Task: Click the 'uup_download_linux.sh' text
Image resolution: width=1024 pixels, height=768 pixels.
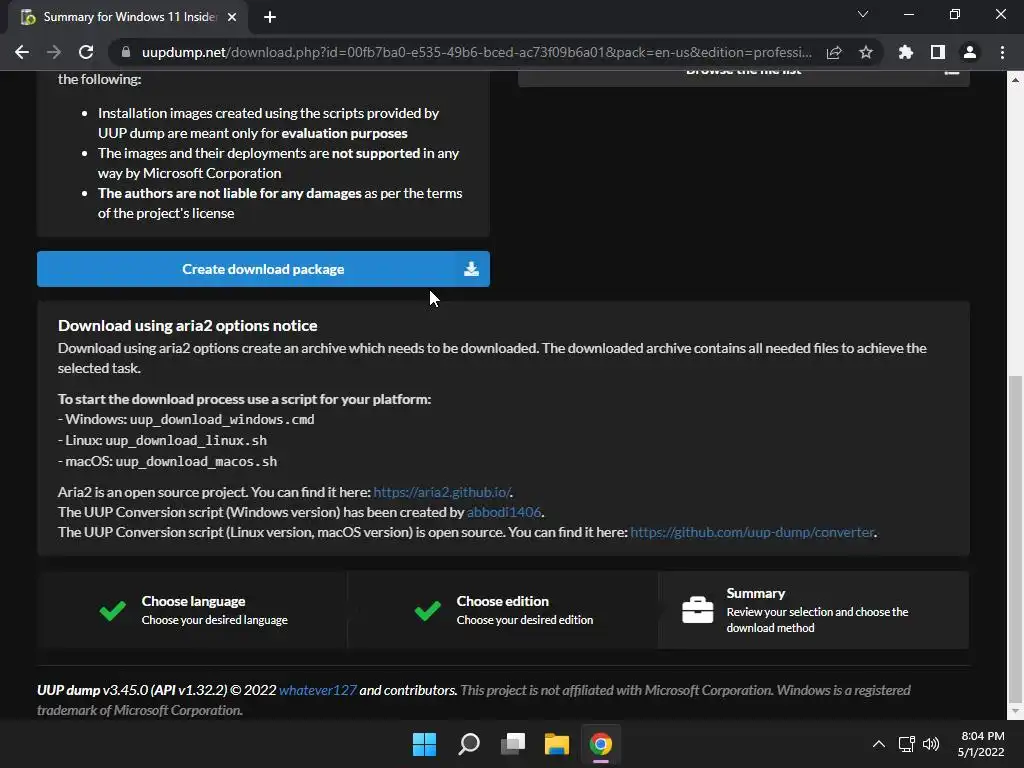Action: click(x=186, y=440)
